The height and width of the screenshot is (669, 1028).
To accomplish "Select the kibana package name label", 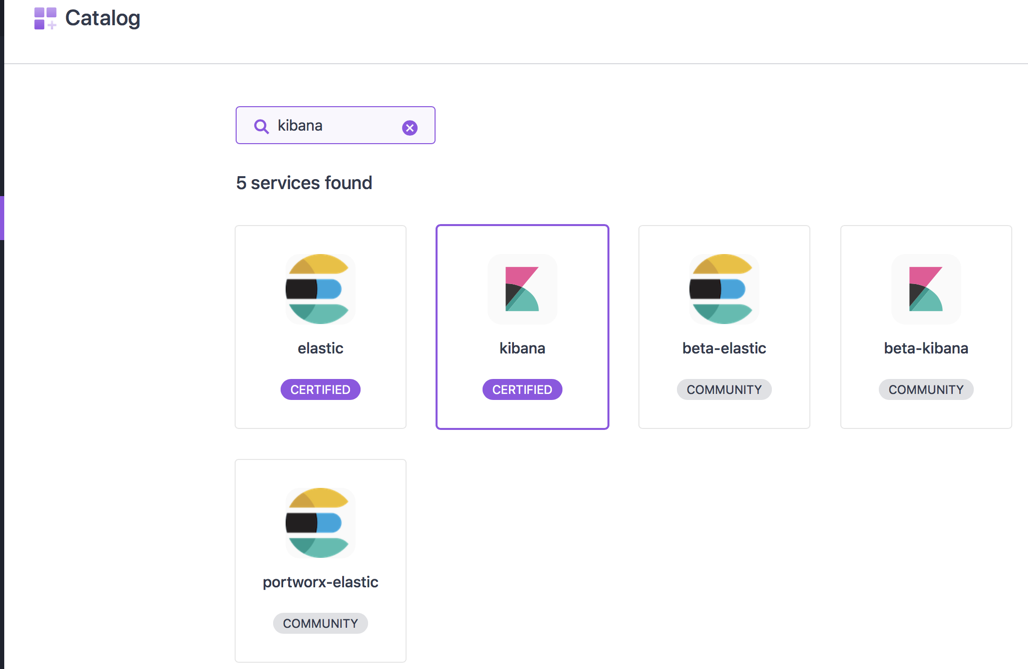I will (x=522, y=348).
